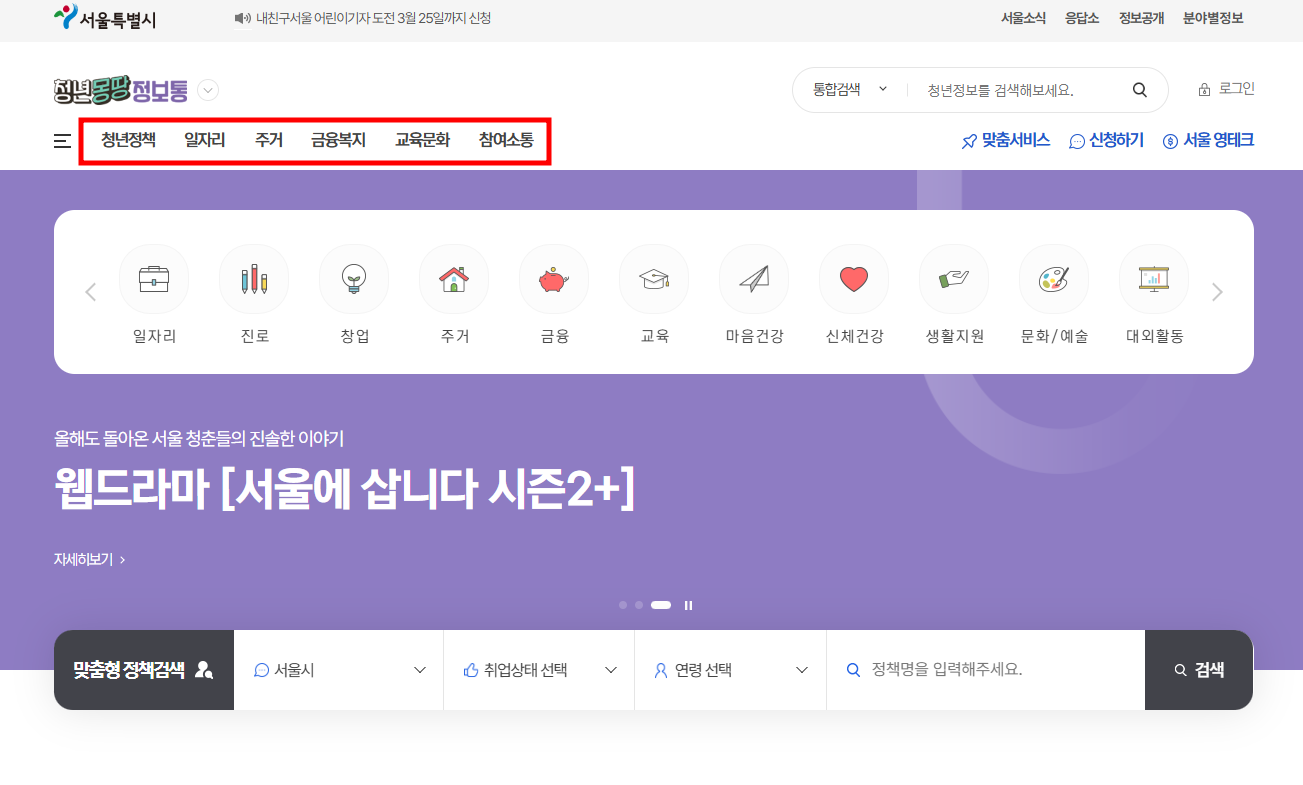This screenshot has height=785, width=1303.
Task: Click 자세히보기 on the banner
Action: coord(90,560)
